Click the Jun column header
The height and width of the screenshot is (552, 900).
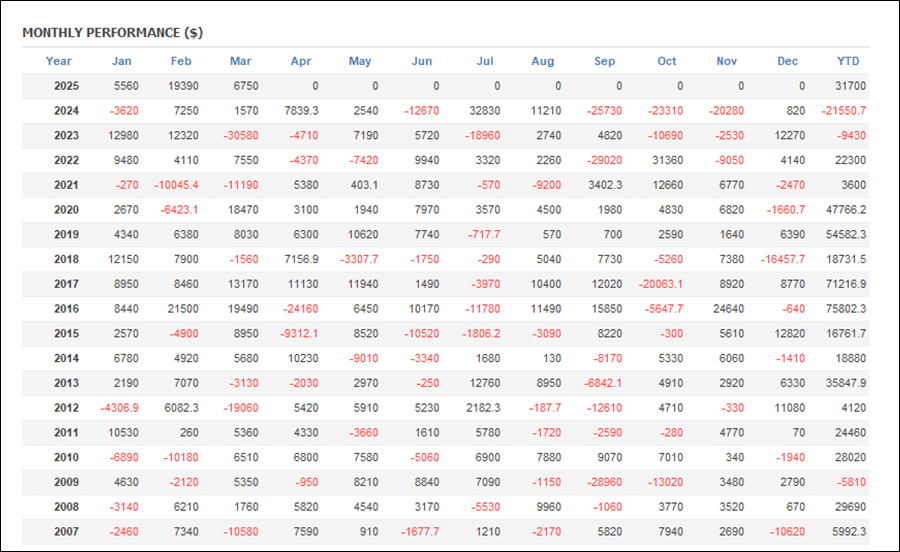pyautogui.click(x=421, y=61)
